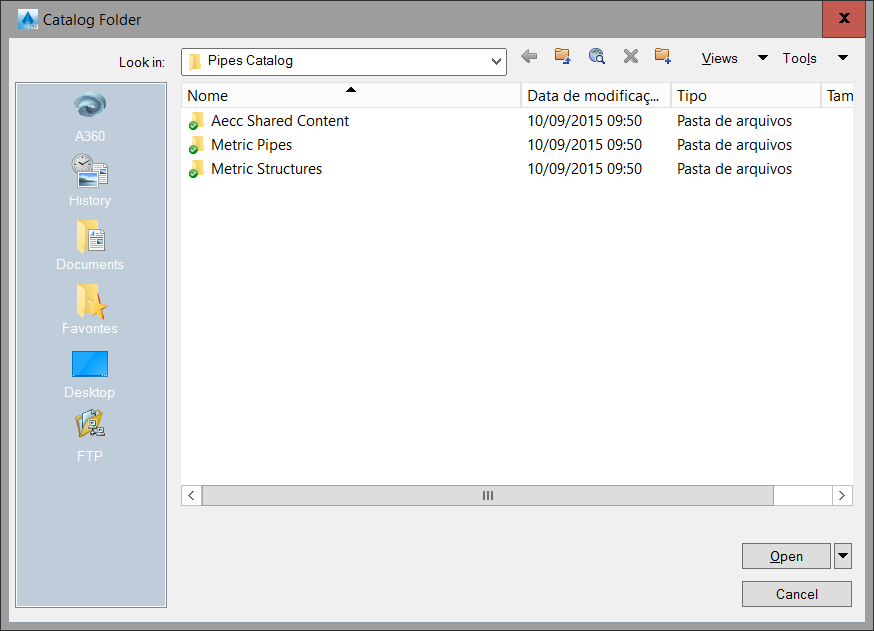Screen dimensions: 874x631
Task: Click the Open button
Action: click(x=786, y=556)
